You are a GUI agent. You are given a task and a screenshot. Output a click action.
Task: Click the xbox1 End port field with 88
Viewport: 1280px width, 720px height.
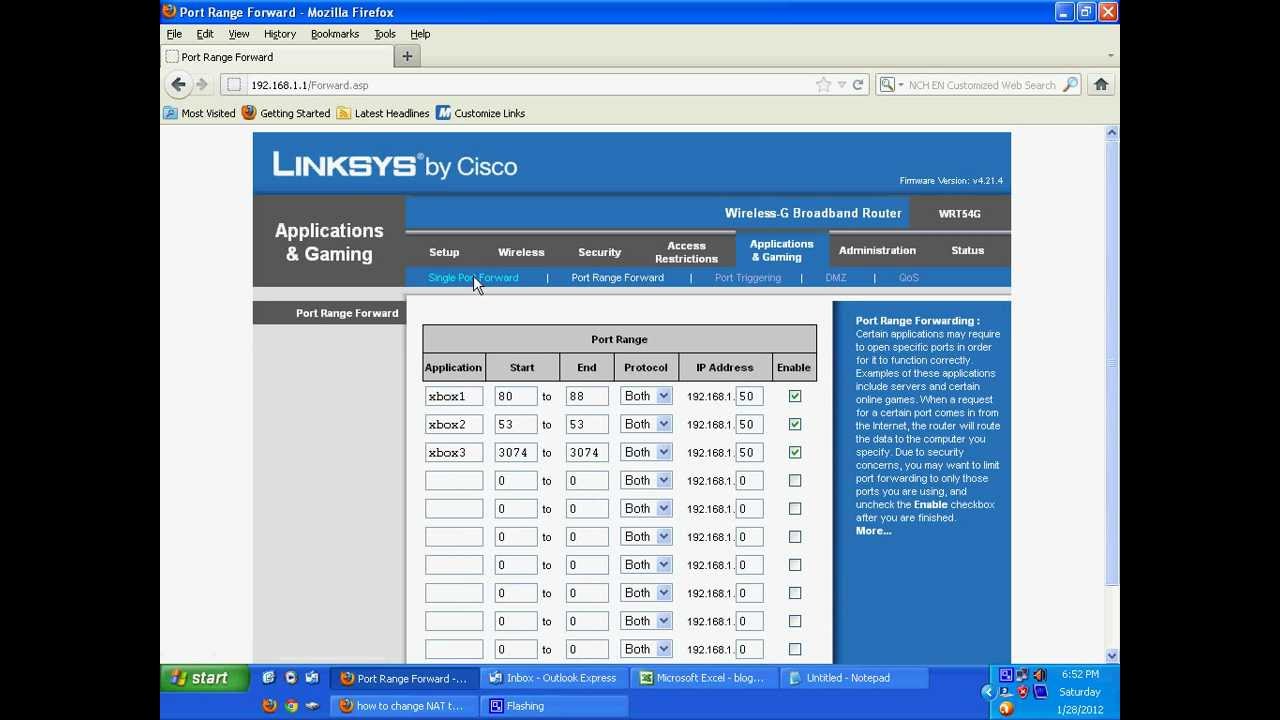pos(587,396)
